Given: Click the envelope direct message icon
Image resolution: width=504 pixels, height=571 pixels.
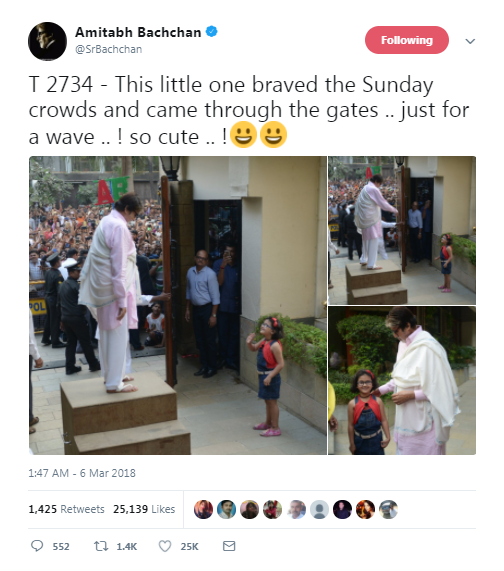Looking at the screenshot, I should (x=229, y=546).
